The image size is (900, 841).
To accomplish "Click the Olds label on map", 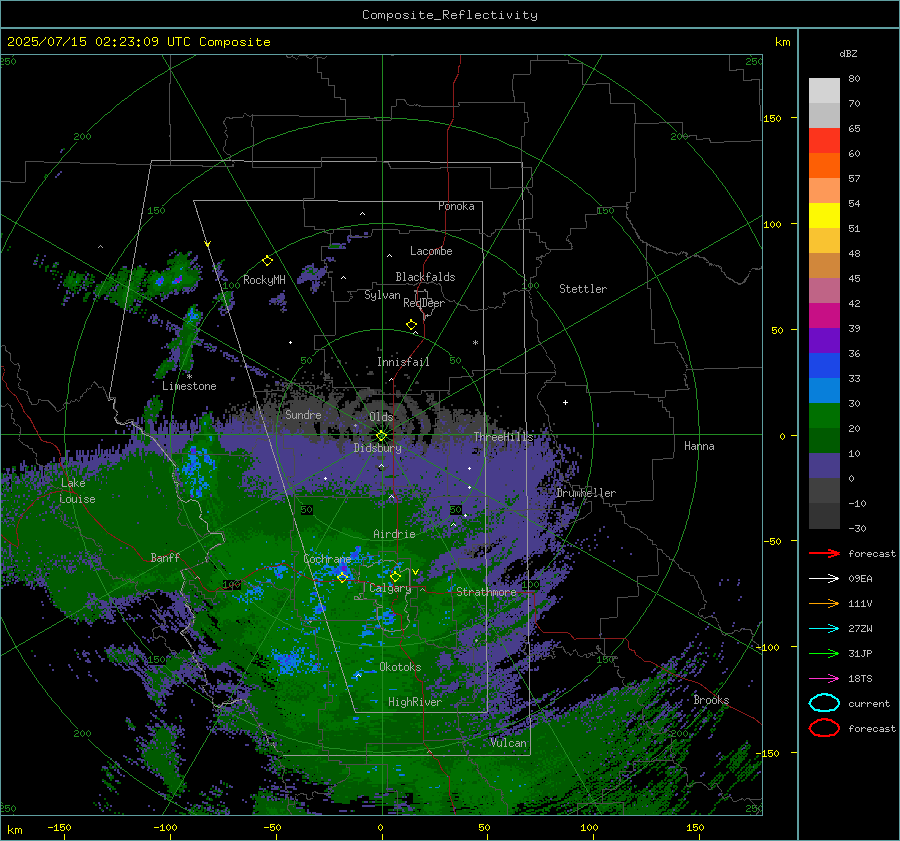I will [x=381, y=417].
